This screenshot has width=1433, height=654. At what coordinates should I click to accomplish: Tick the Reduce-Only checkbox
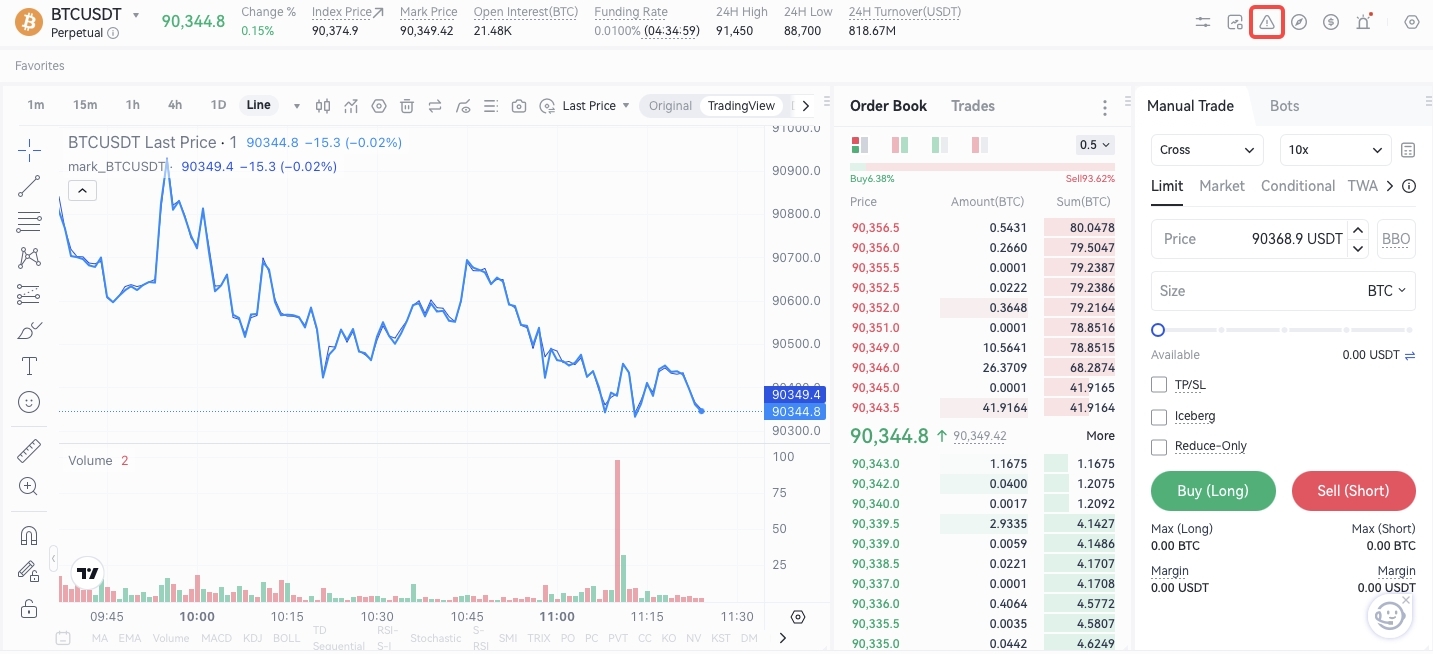click(1159, 447)
